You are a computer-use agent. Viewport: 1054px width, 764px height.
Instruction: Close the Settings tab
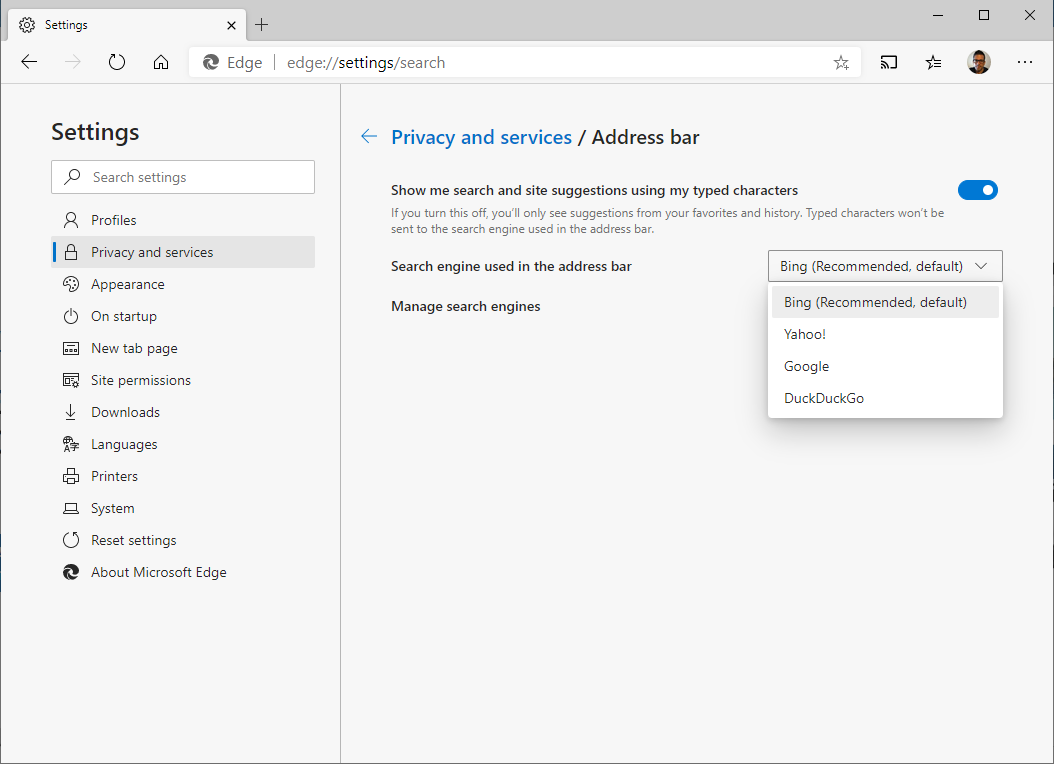tap(231, 26)
